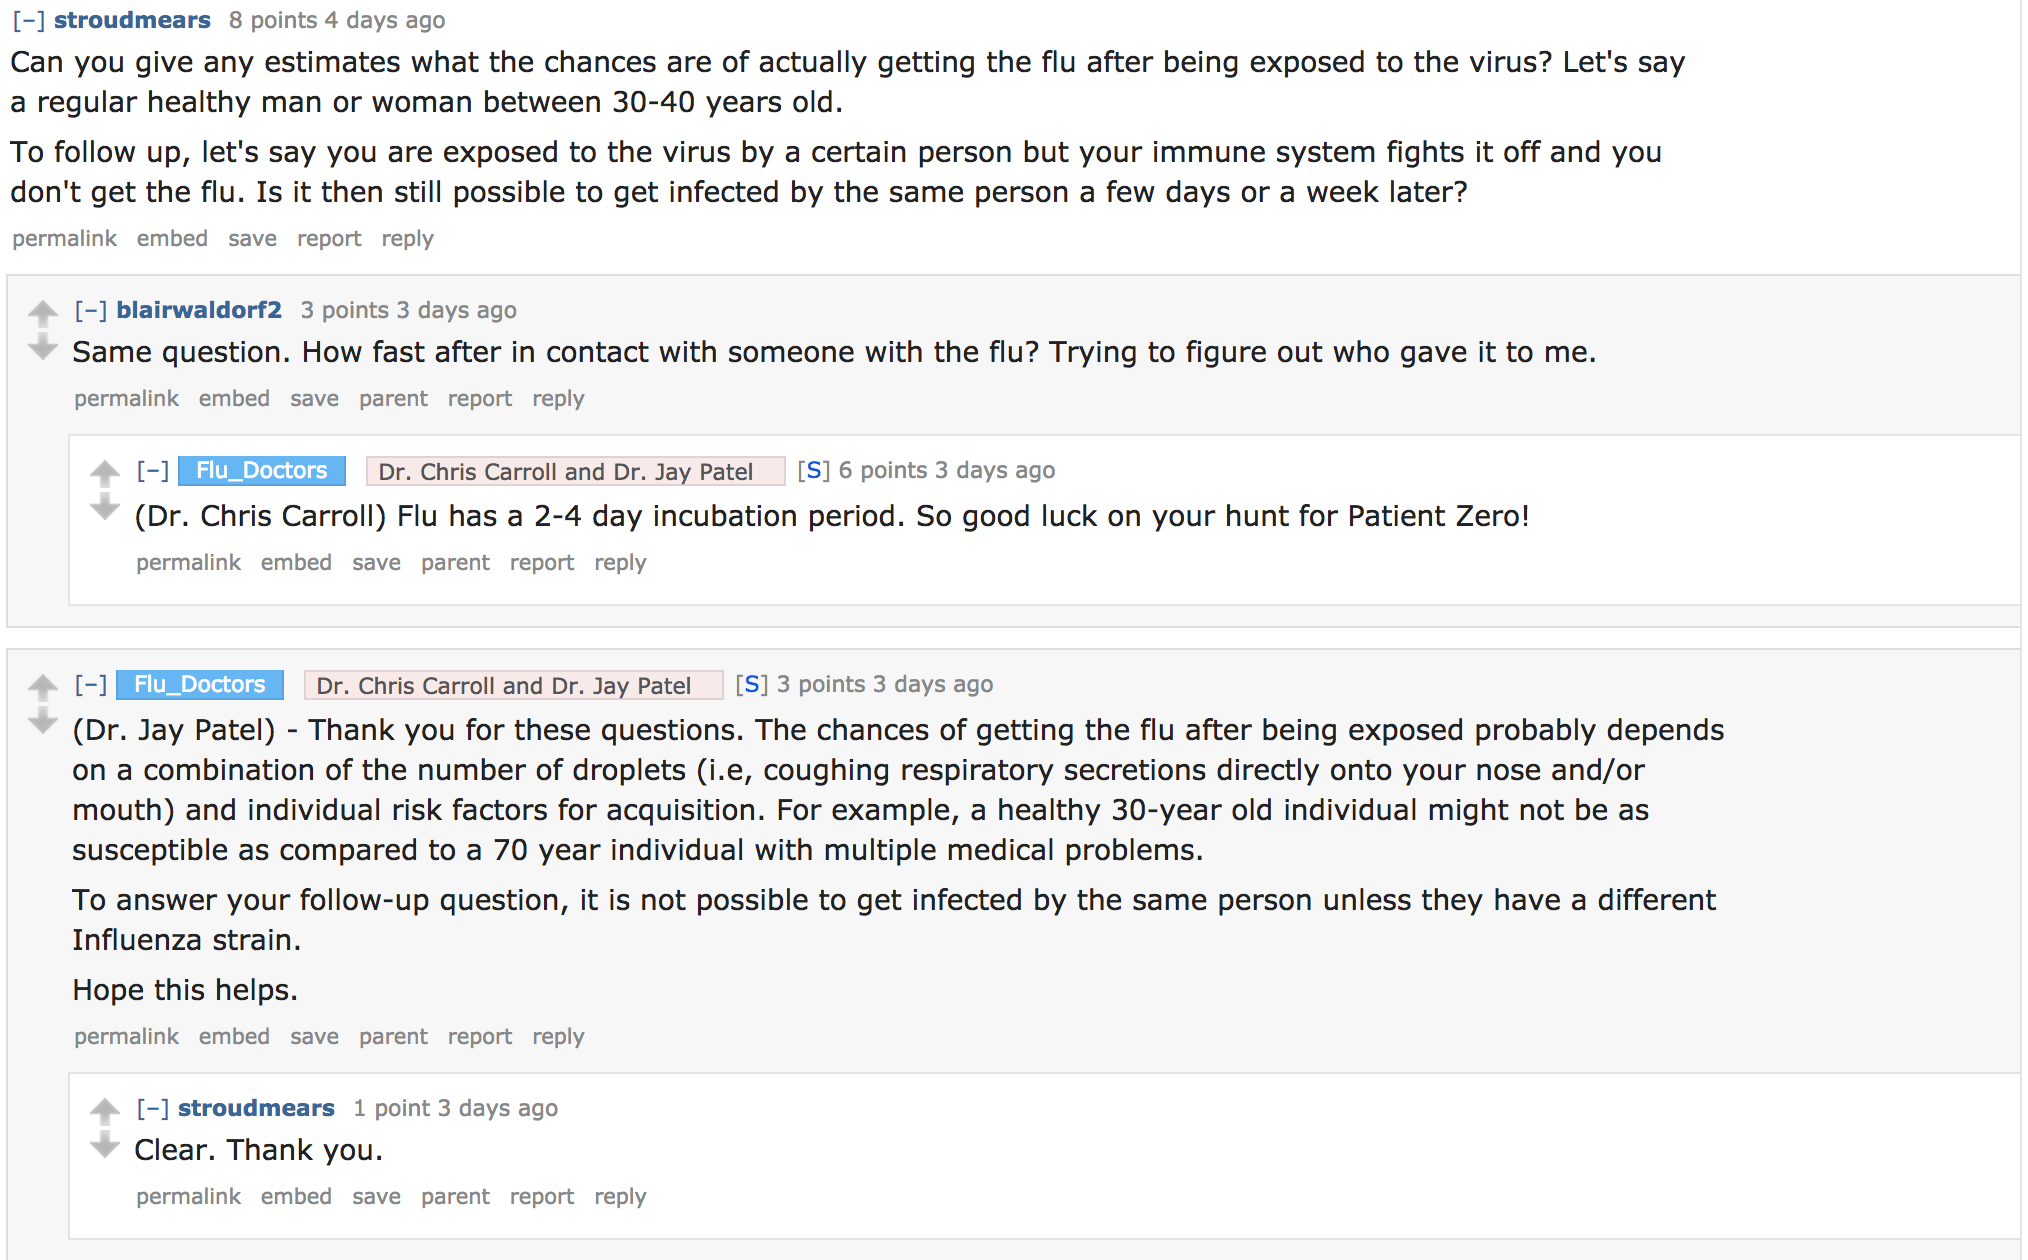Upvote stroudmears' "Clear. Thank you." reply

tap(104, 1110)
